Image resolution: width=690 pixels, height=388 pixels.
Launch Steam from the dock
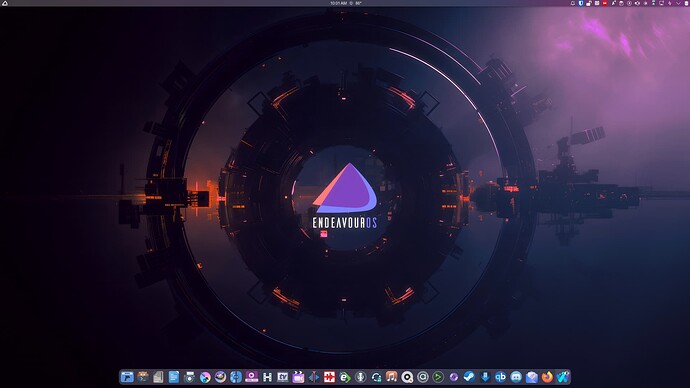[469, 377]
